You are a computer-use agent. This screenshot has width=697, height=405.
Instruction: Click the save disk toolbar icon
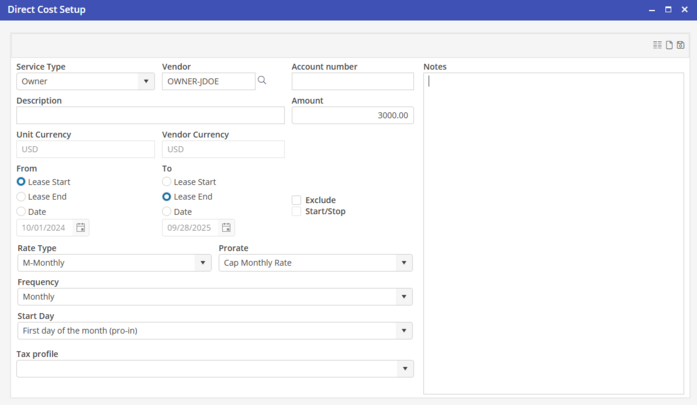[681, 45]
